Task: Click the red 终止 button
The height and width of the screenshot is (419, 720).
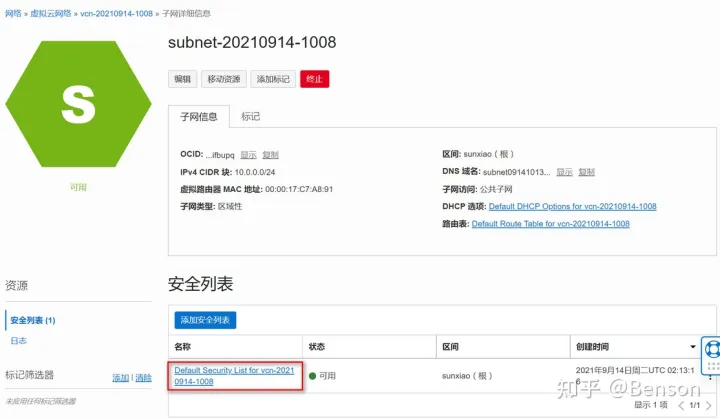Action: (x=315, y=79)
